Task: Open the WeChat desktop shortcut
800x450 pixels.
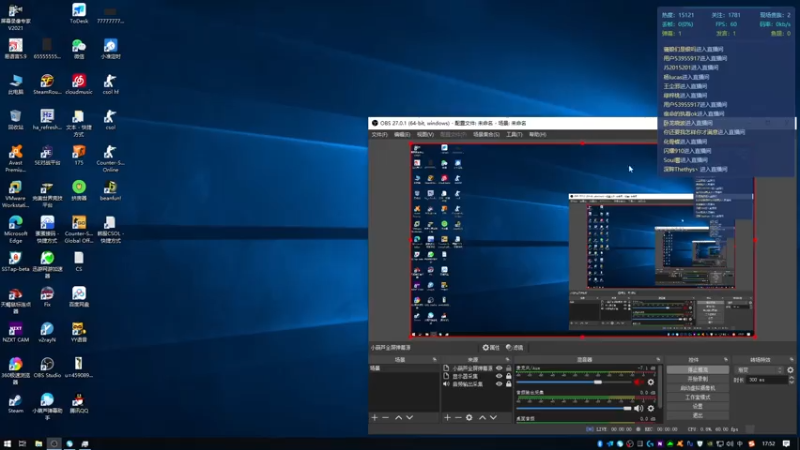Action: click(x=79, y=49)
